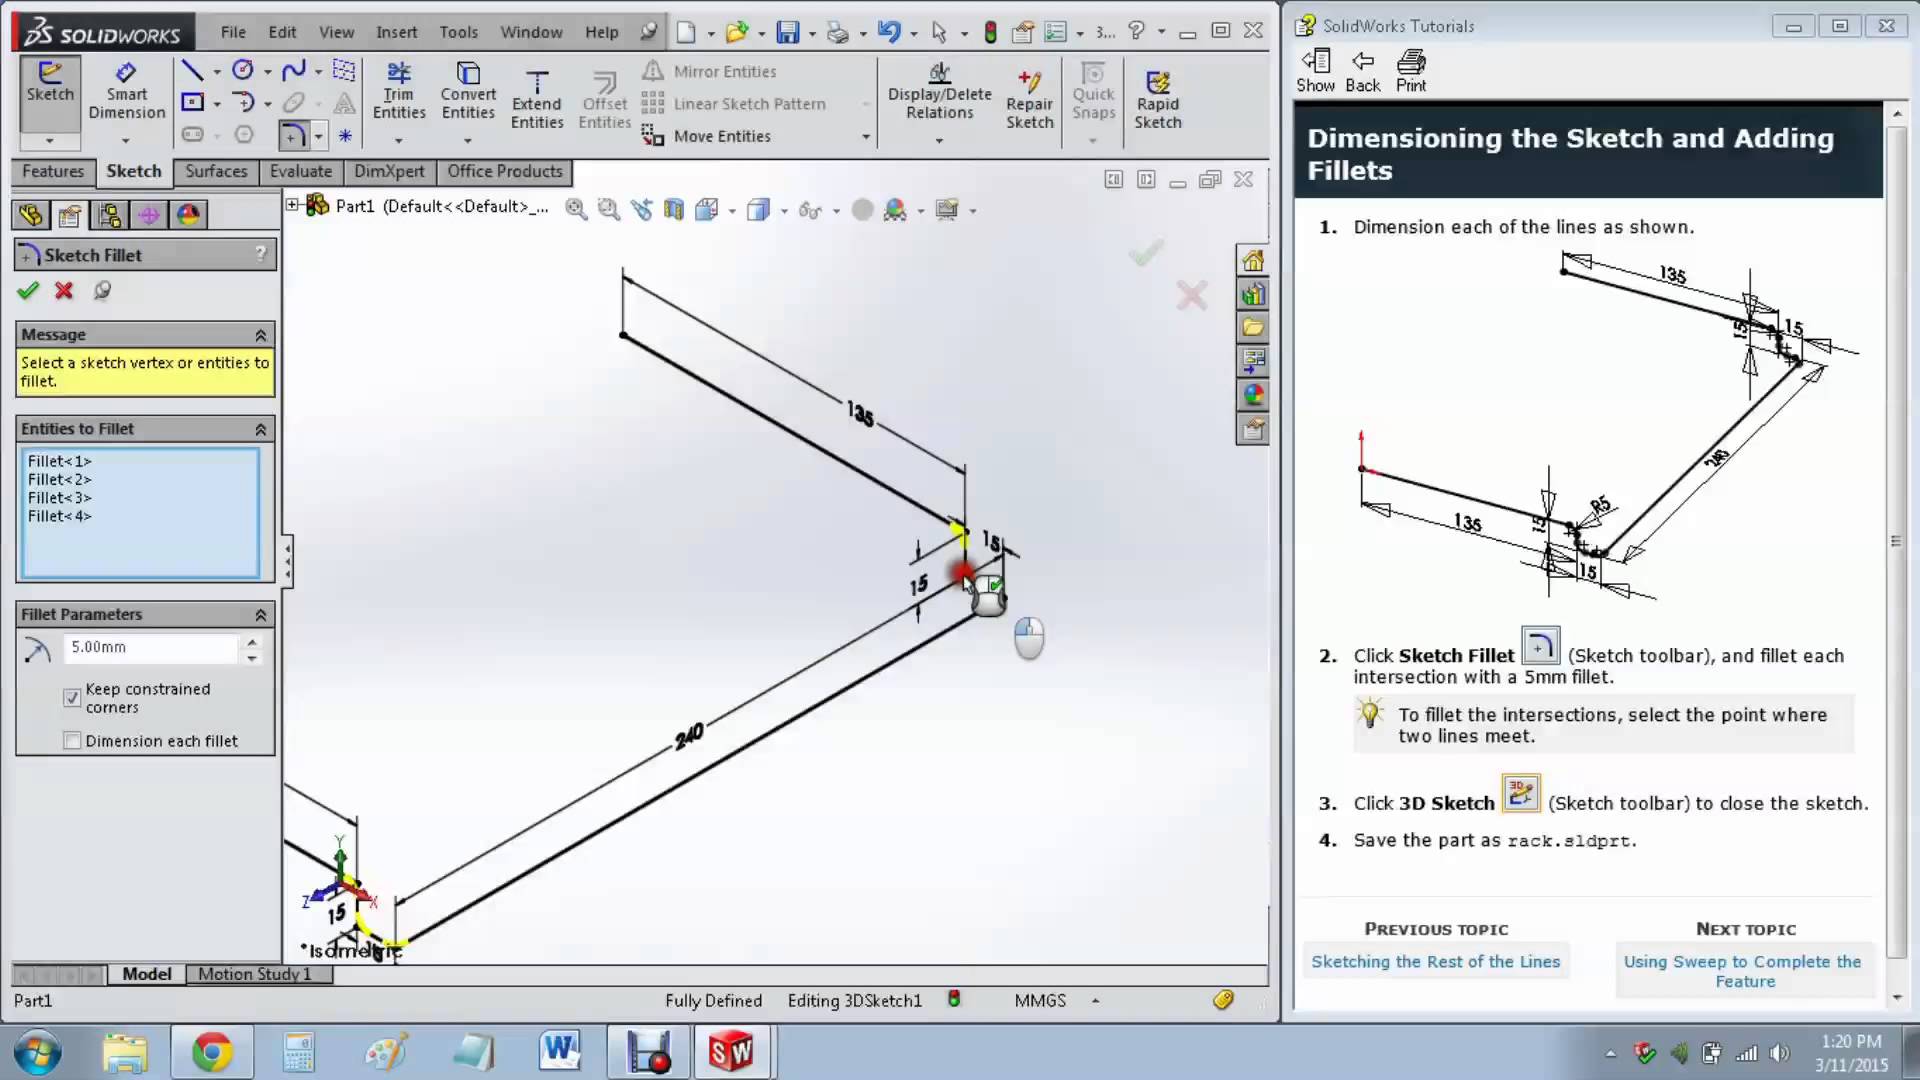The width and height of the screenshot is (1920, 1080).
Task: Click the 5.00mm fillet radius input field
Action: (150, 648)
